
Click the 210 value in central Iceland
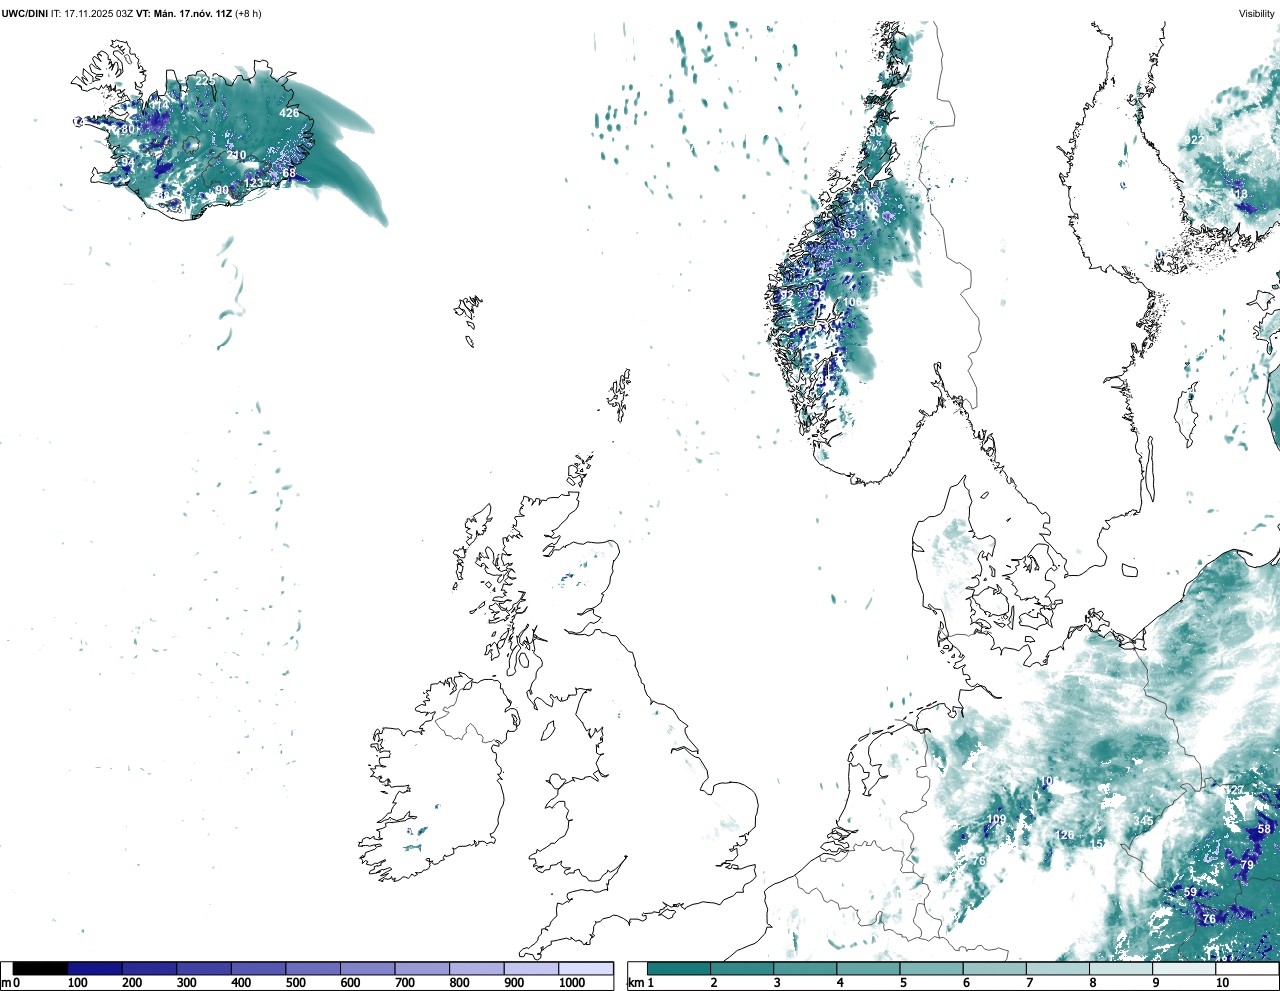tap(237, 155)
